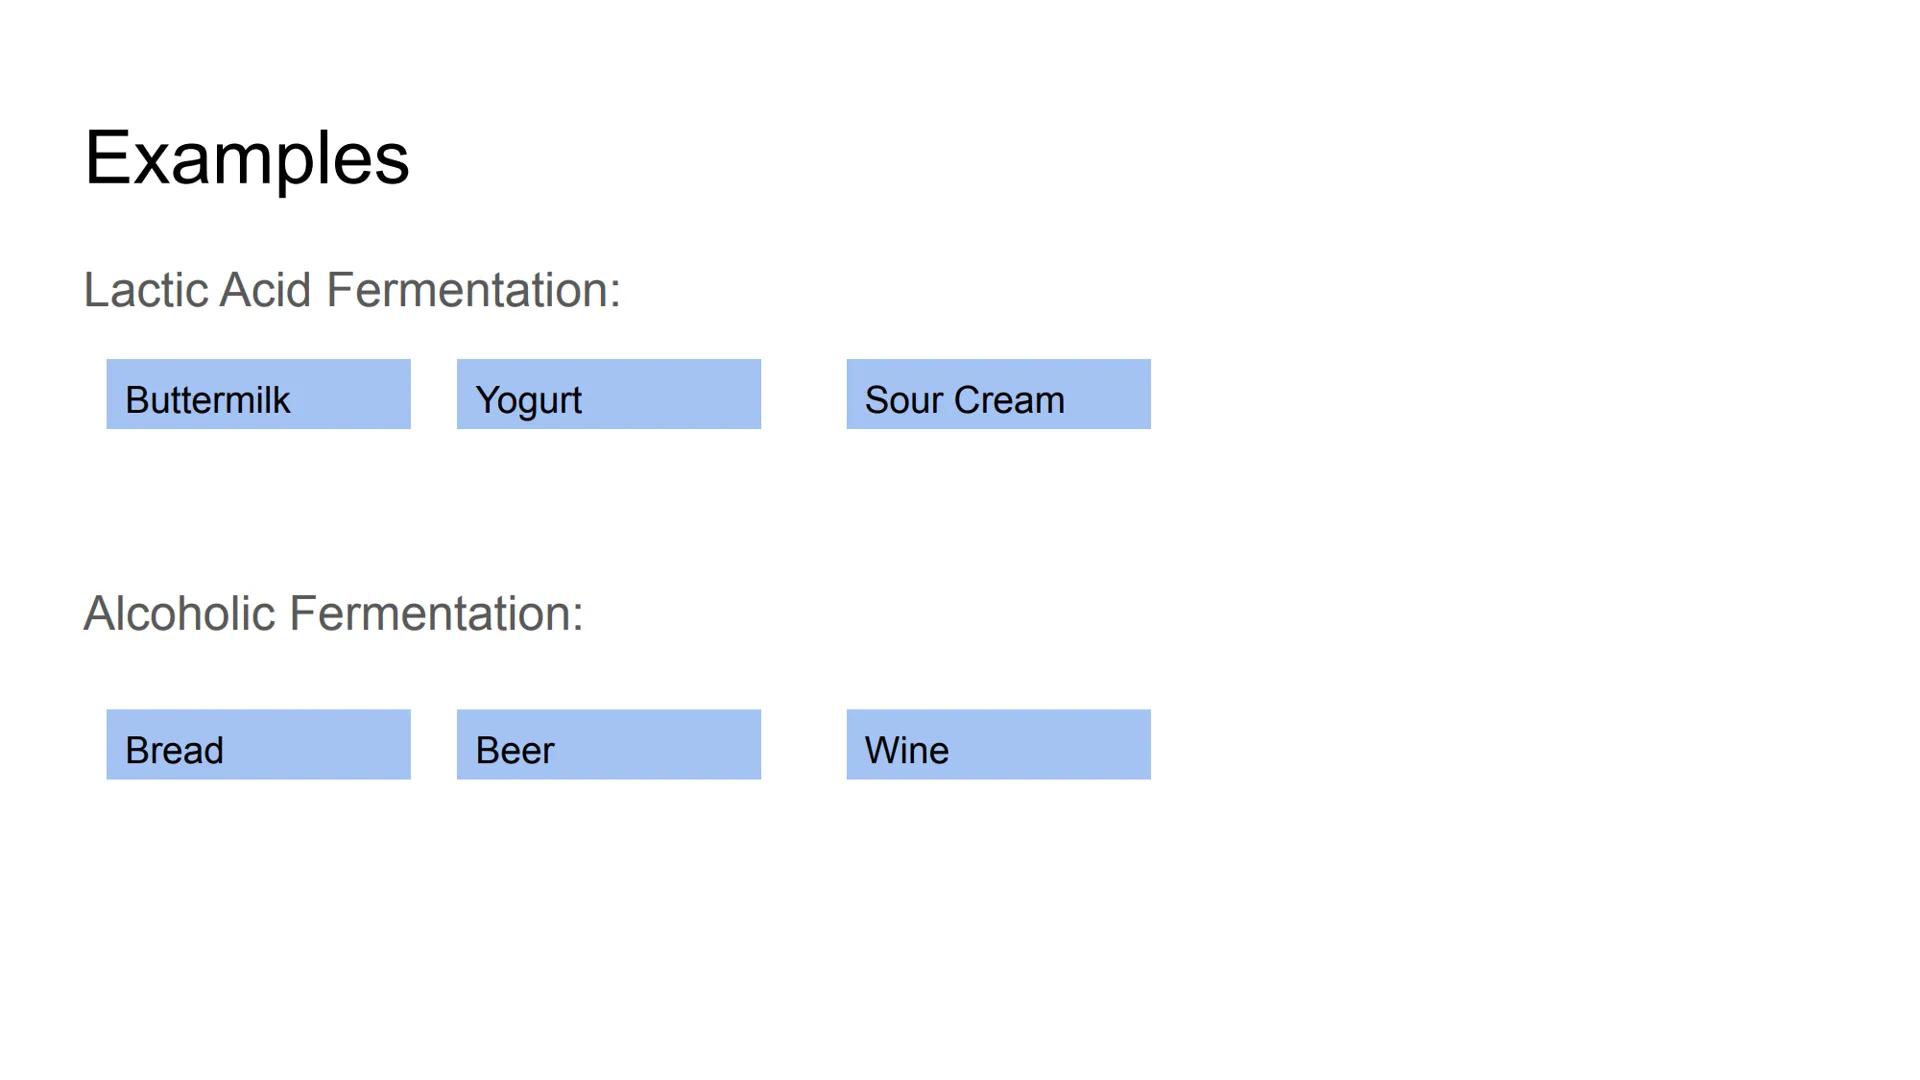1920x1080 pixels.
Task: Click the word Alcoholic in the heading
Action: [179, 613]
